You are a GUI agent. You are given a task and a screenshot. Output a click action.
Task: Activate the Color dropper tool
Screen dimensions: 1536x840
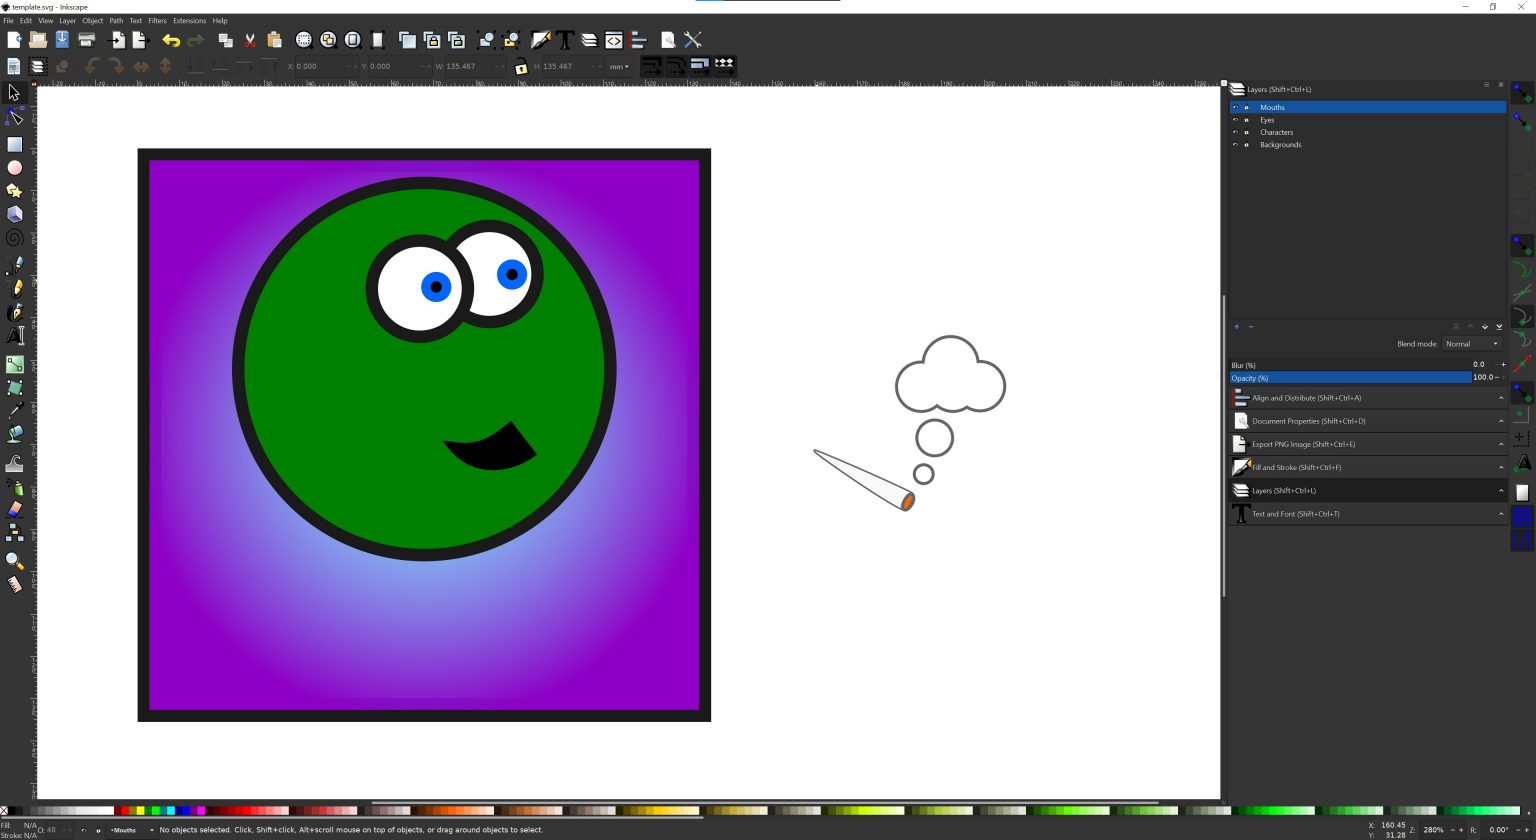pyautogui.click(x=14, y=411)
